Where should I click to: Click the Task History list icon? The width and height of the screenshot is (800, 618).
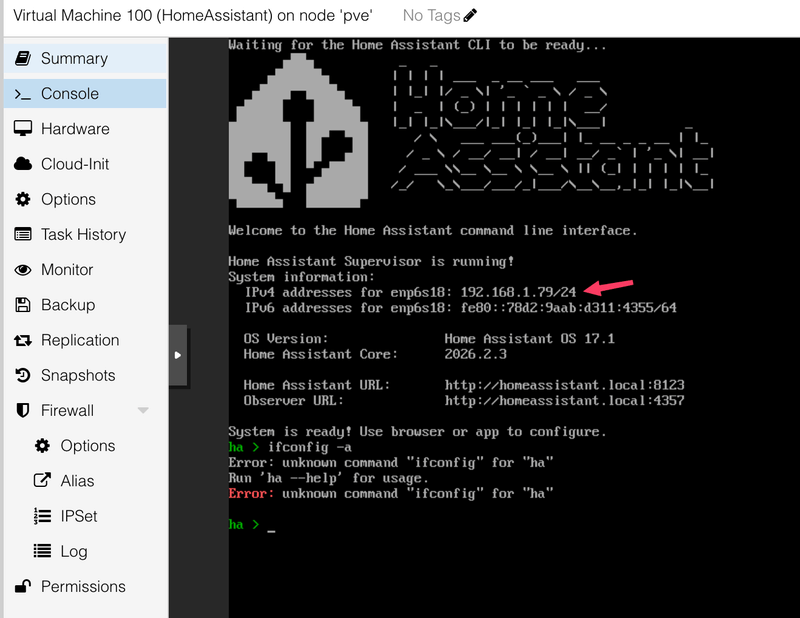[x=22, y=234]
